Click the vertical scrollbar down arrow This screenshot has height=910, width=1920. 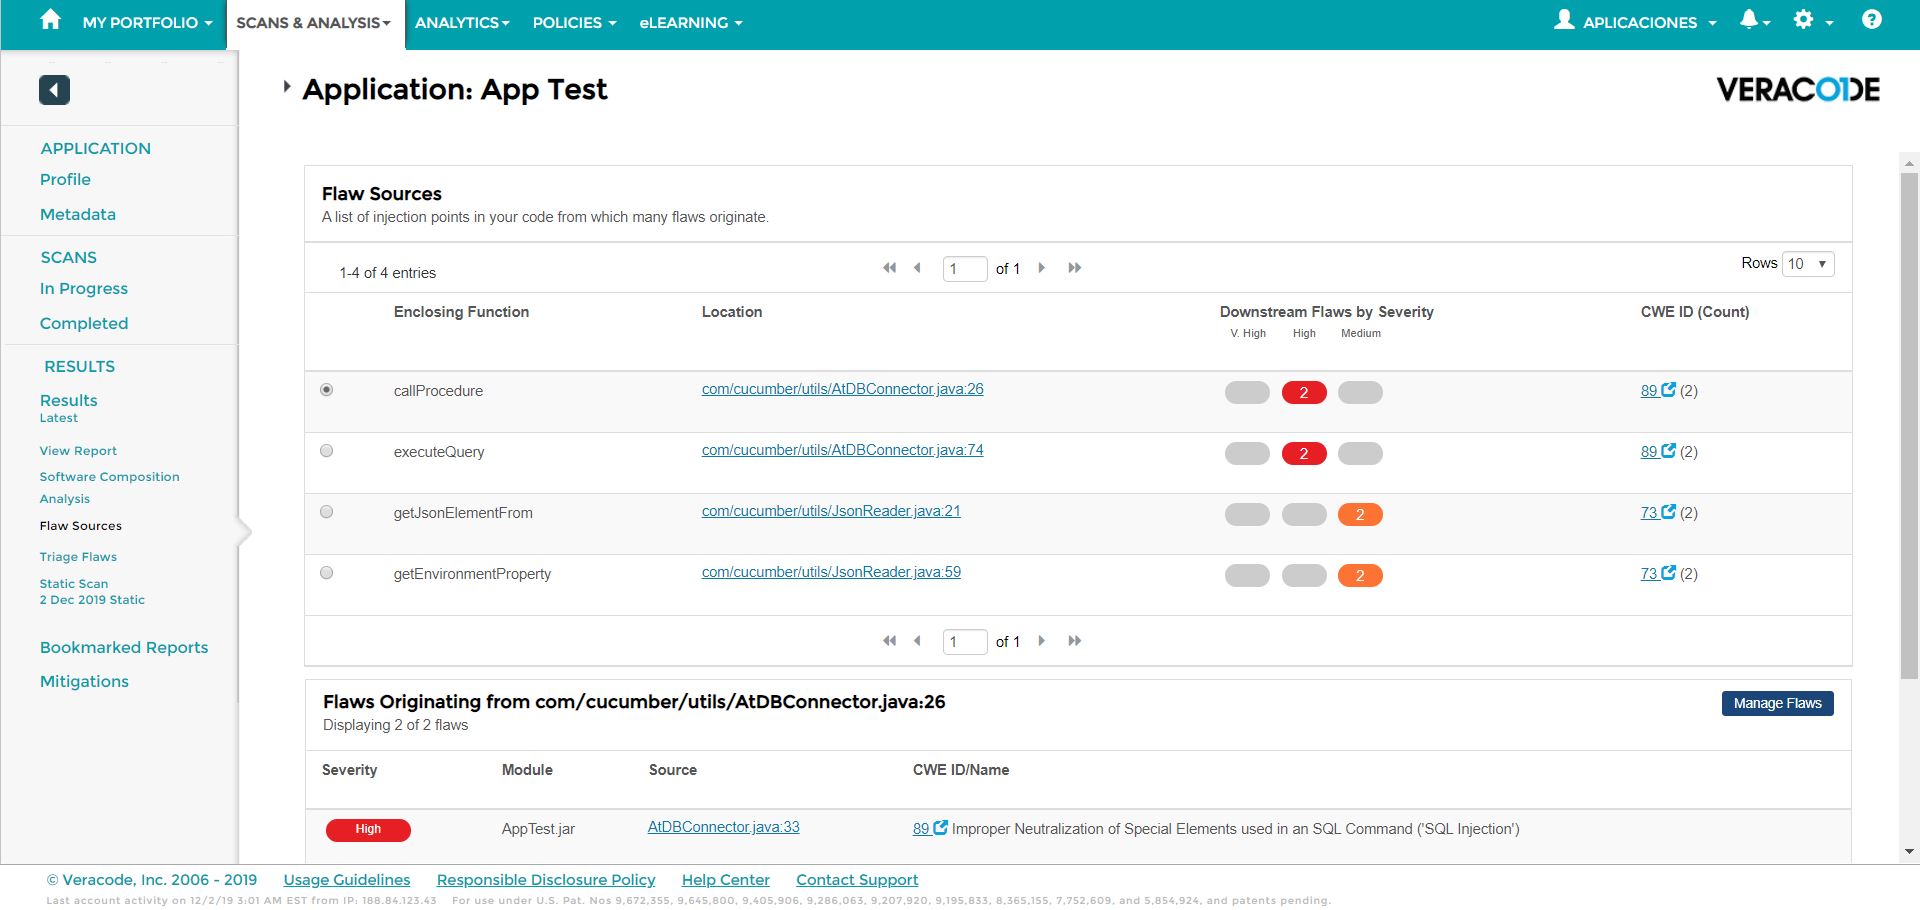click(1910, 852)
